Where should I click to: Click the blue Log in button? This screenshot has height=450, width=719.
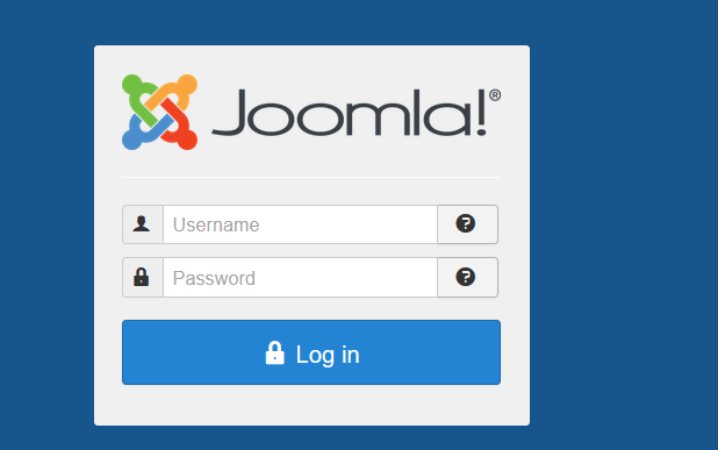(311, 352)
